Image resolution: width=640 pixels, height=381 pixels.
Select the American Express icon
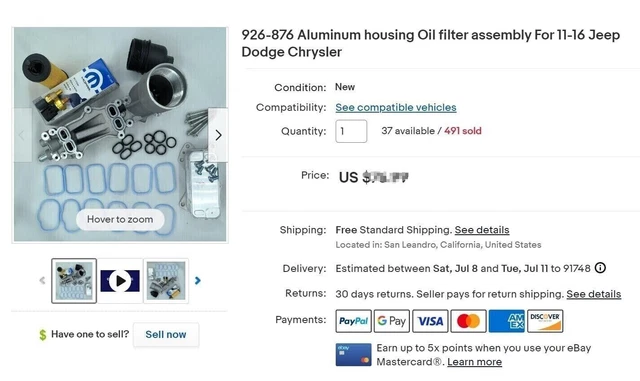point(507,321)
